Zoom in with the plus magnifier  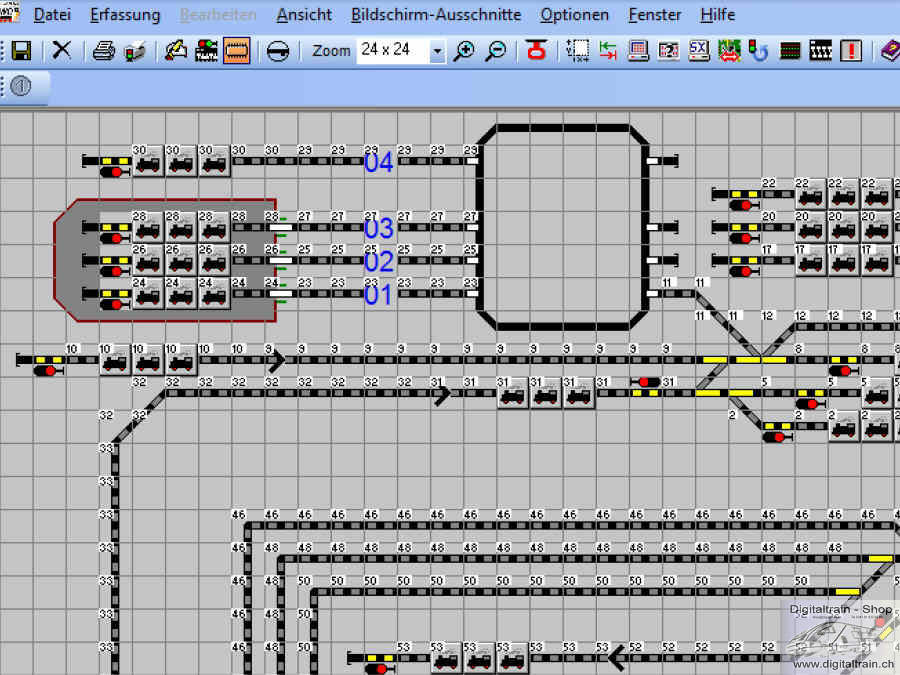464,50
